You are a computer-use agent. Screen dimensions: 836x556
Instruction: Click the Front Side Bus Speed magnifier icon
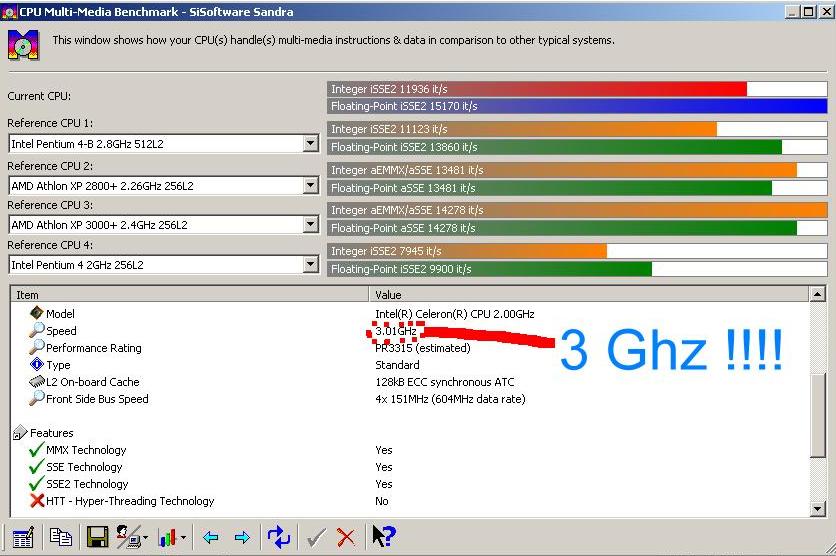[37, 398]
